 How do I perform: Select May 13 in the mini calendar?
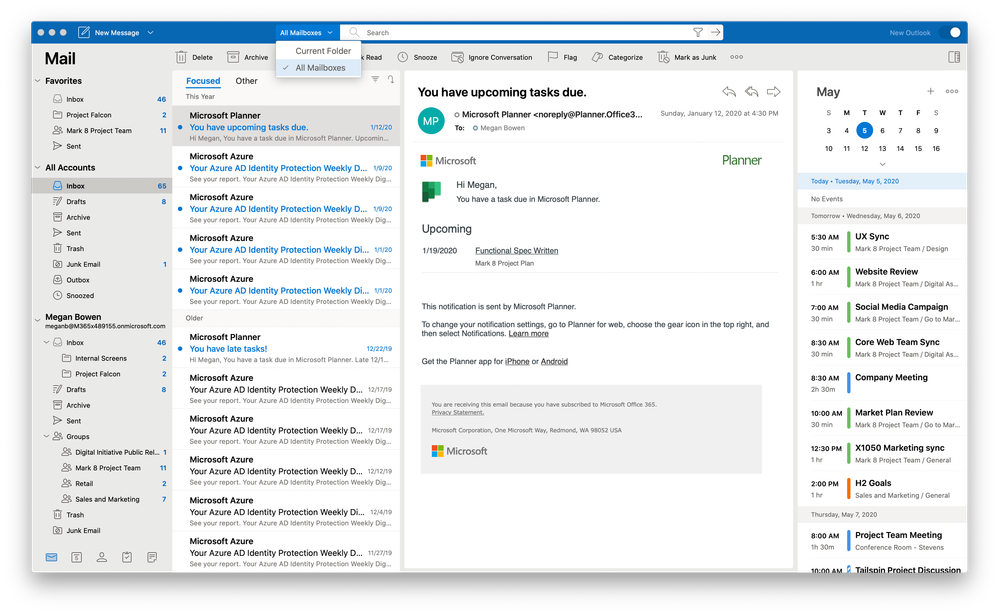(x=882, y=148)
